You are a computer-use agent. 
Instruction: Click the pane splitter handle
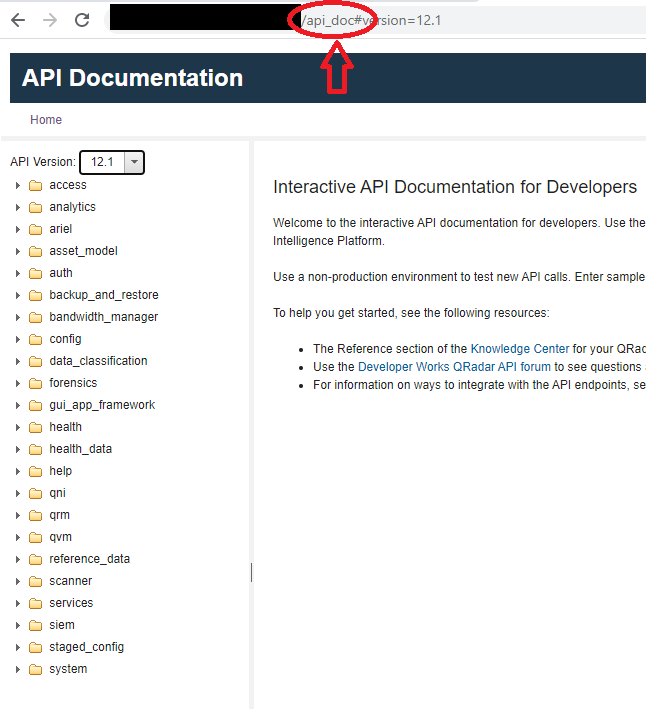coord(251,572)
